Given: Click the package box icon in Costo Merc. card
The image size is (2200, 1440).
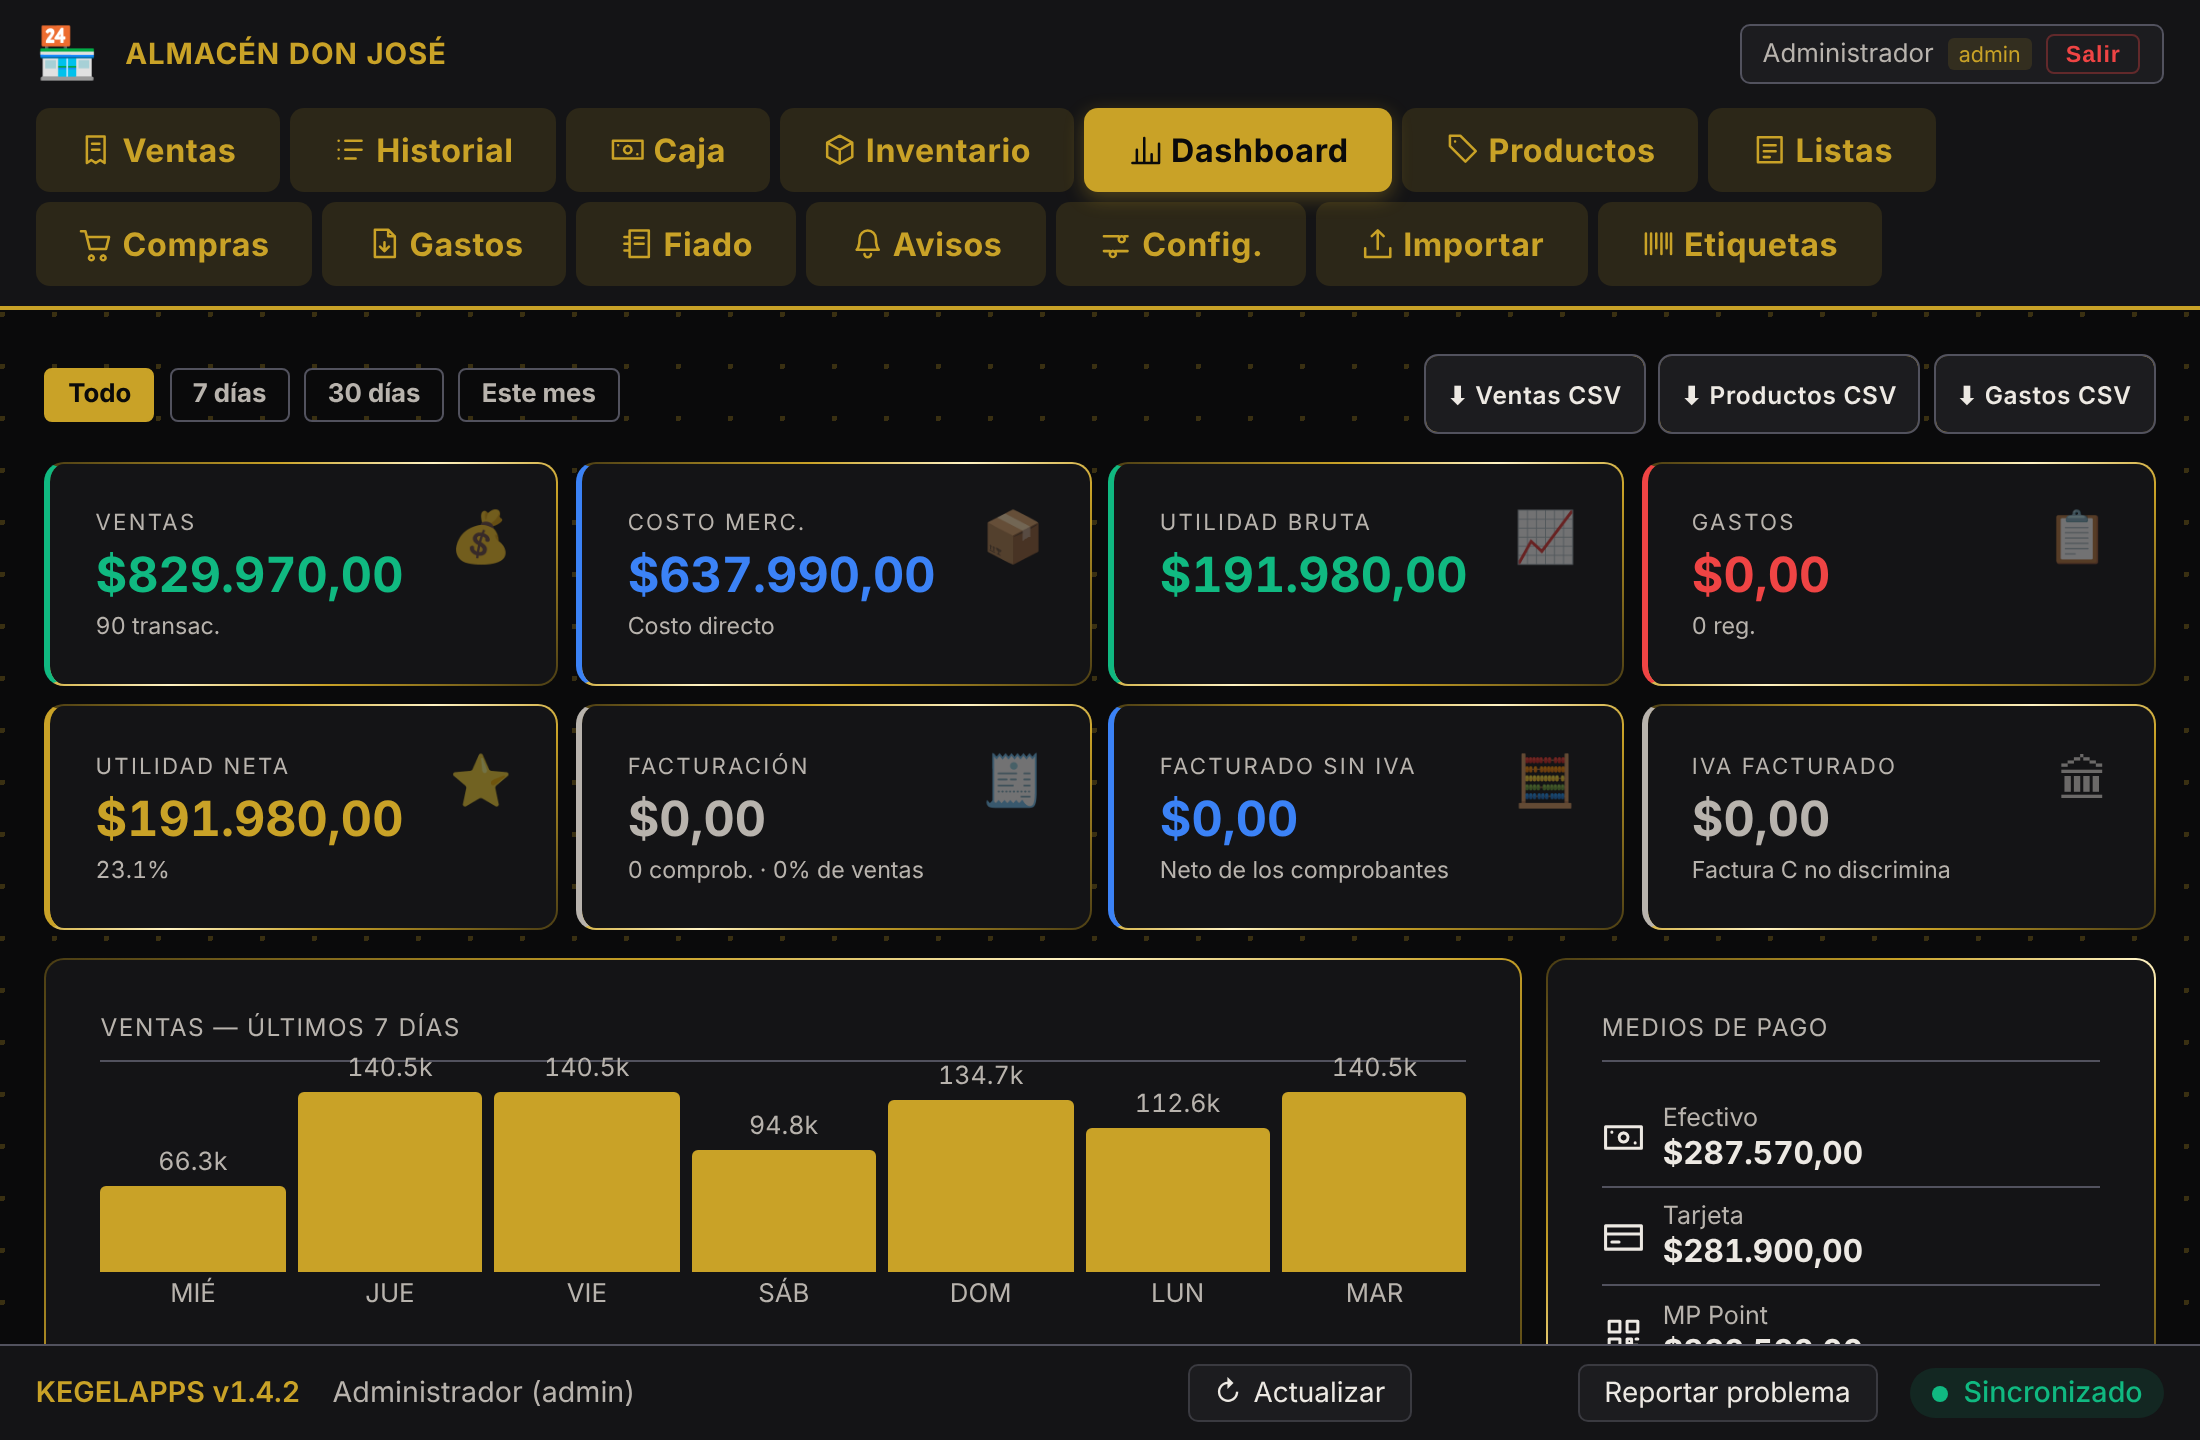Looking at the screenshot, I should click(x=1013, y=537).
